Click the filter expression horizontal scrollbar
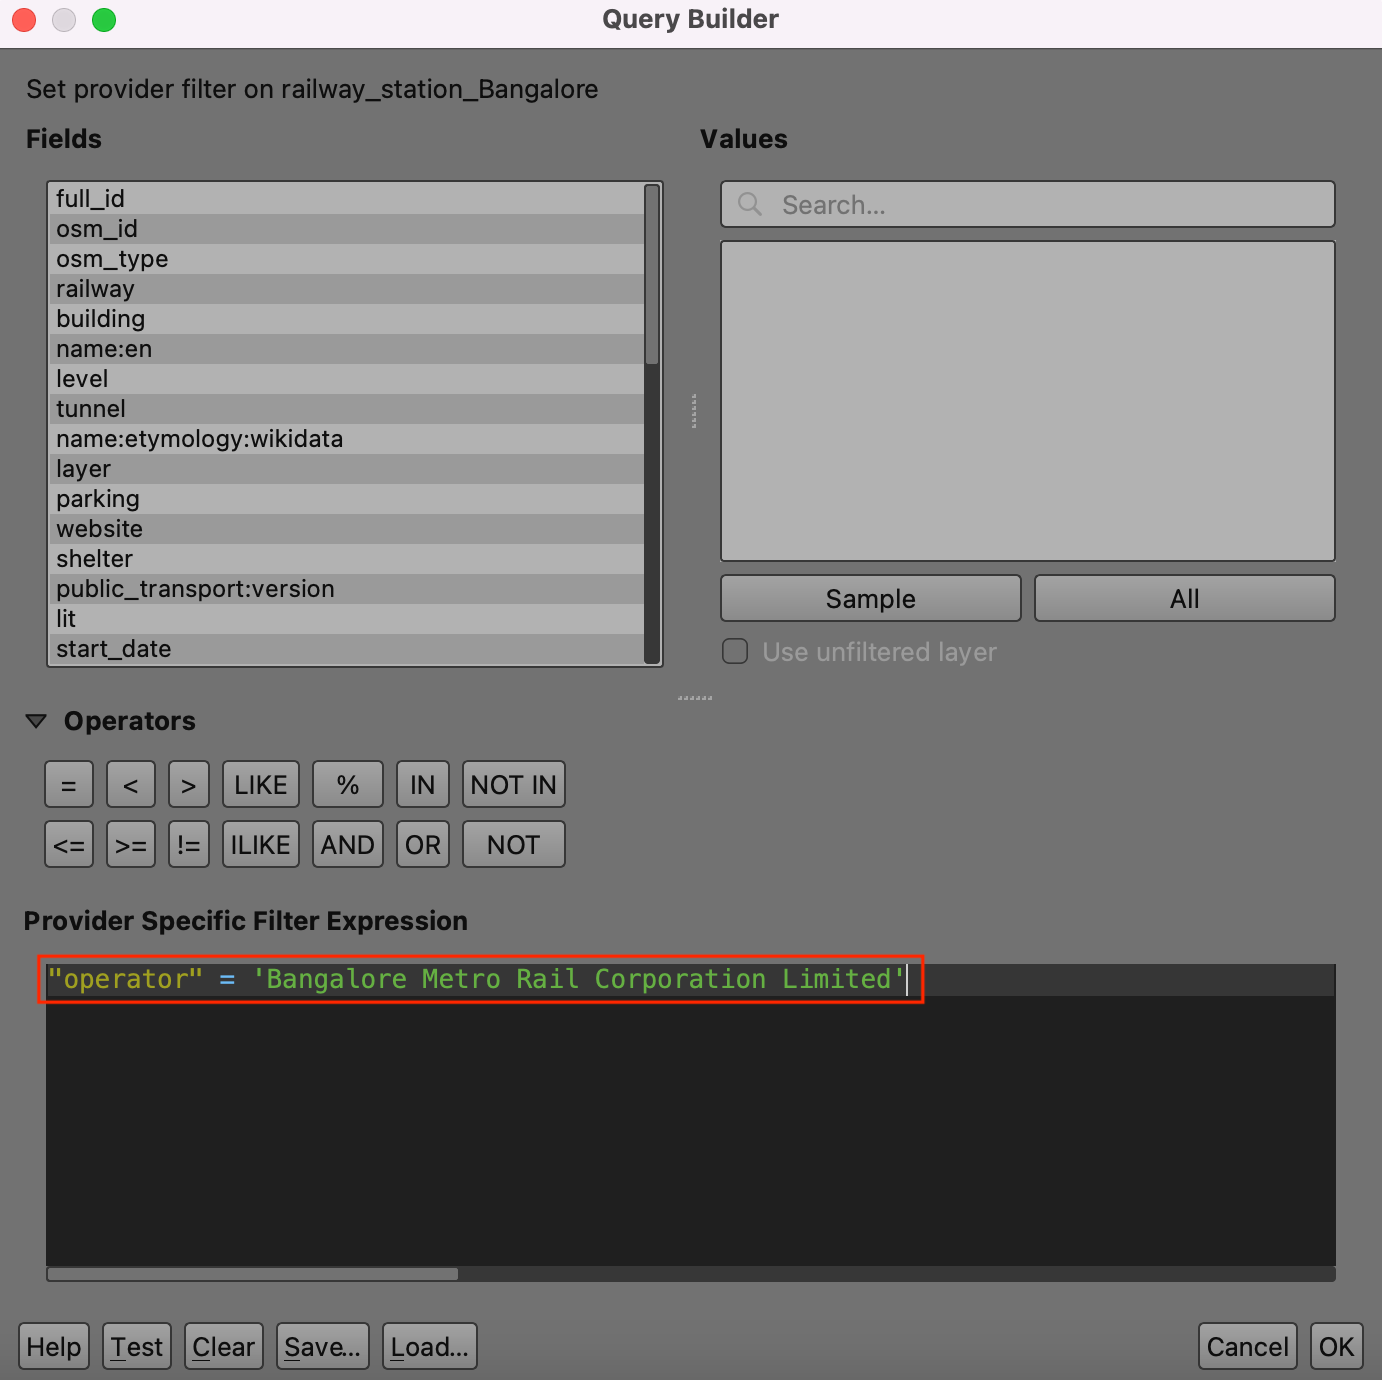This screenshot has height=1380, width=1382. 252,1274
